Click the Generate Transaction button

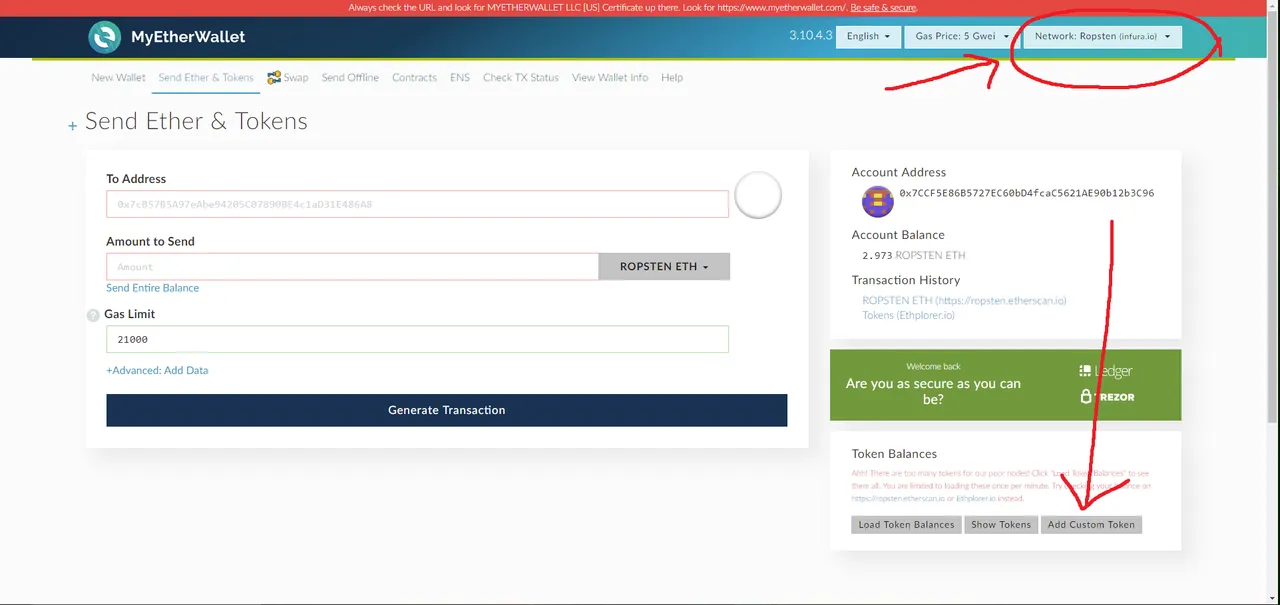447,410
